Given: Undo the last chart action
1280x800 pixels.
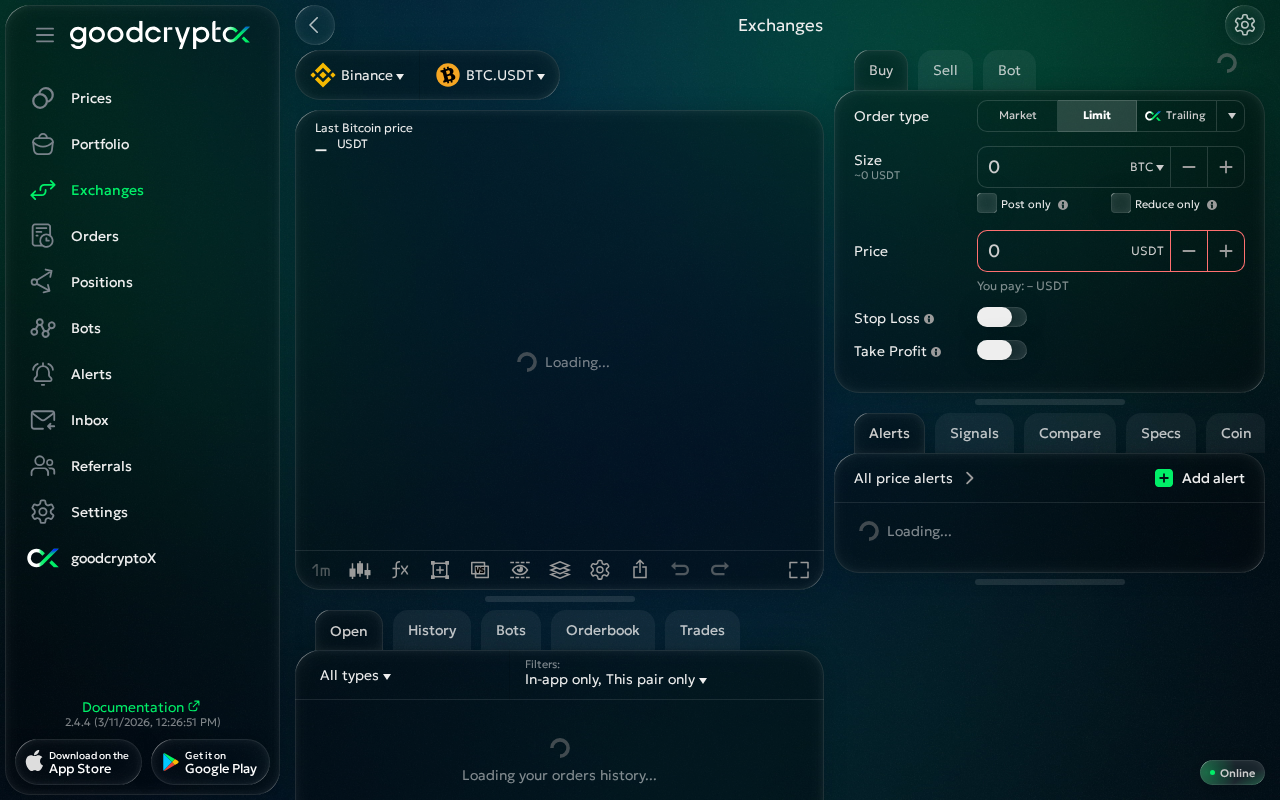Looking at the screenshot, I should pos(680,570).
